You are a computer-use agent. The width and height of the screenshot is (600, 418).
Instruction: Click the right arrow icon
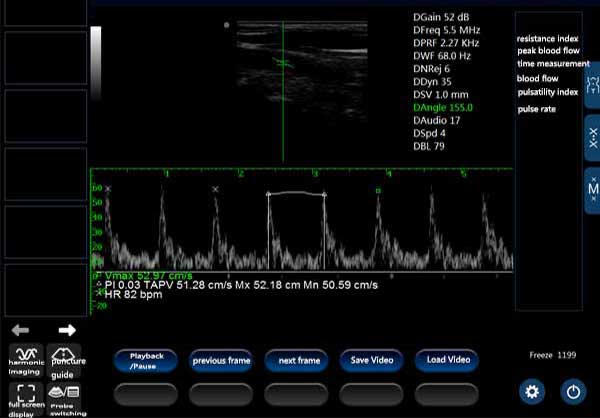67,330
